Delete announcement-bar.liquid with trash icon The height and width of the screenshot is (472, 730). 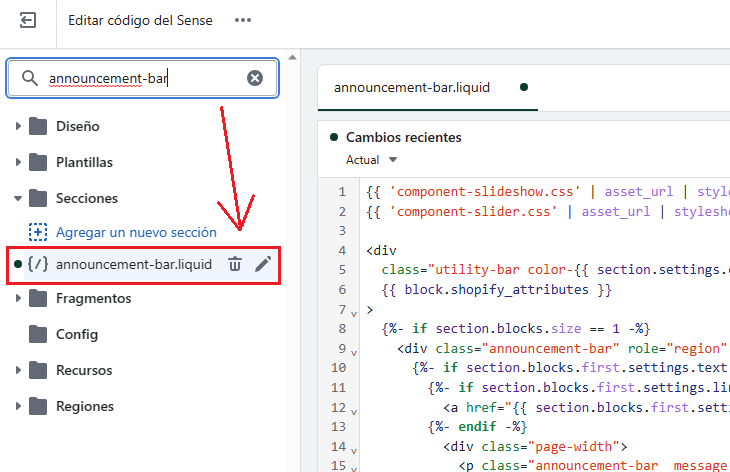click(235, 264)
